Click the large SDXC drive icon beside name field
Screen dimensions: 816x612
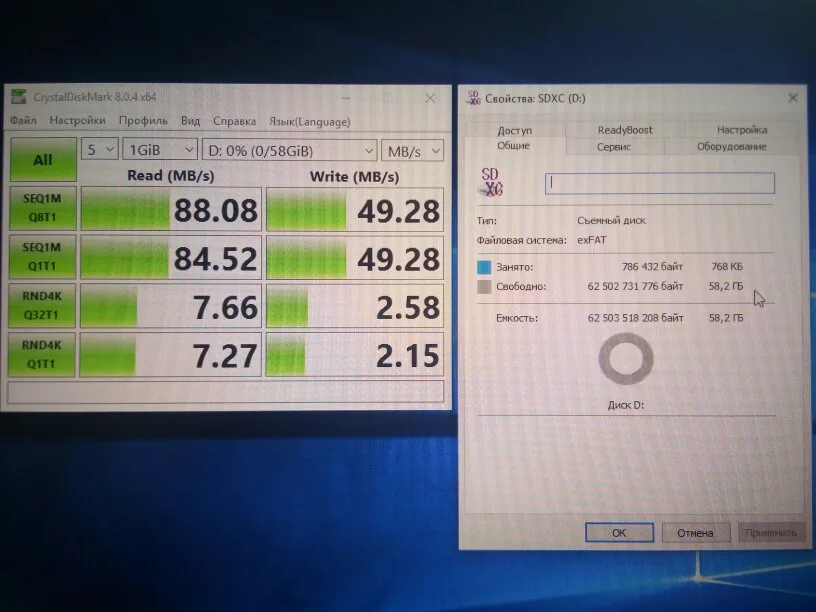pos(491,182)
